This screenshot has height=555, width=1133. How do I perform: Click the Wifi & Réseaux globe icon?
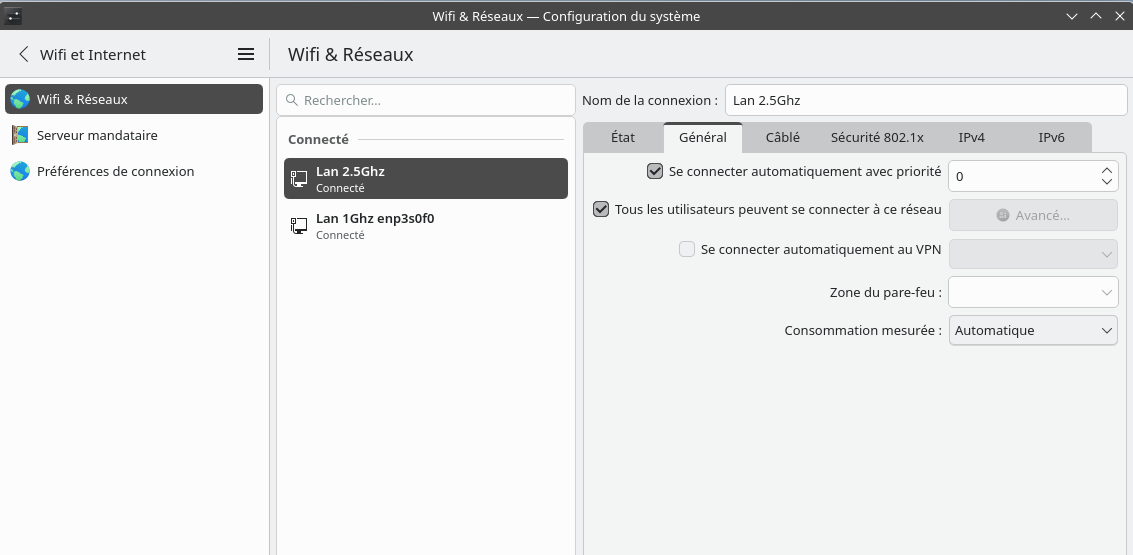click(x=20, y=99)
